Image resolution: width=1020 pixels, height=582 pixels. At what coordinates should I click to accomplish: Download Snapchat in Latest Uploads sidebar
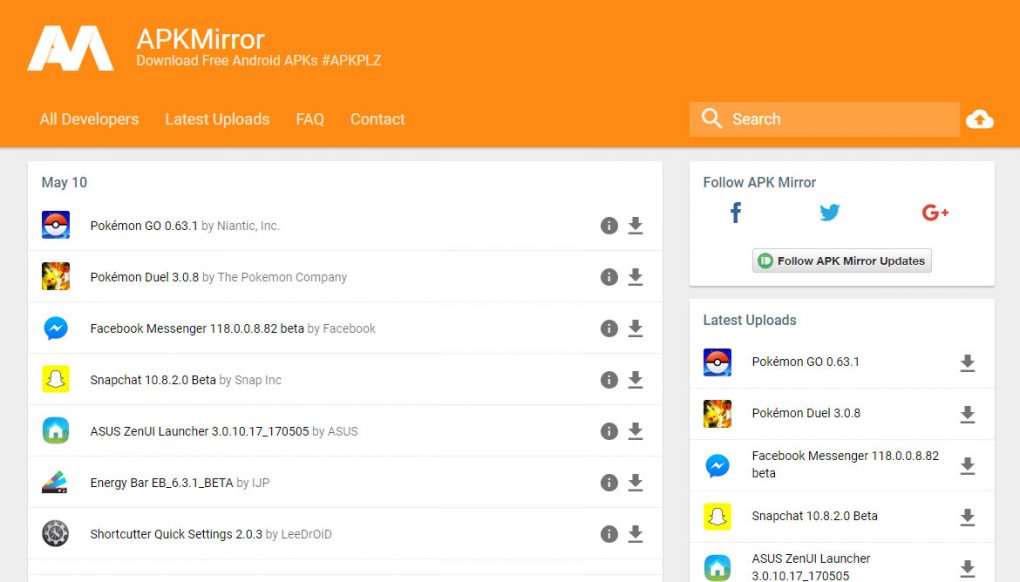tap(968, 517)
